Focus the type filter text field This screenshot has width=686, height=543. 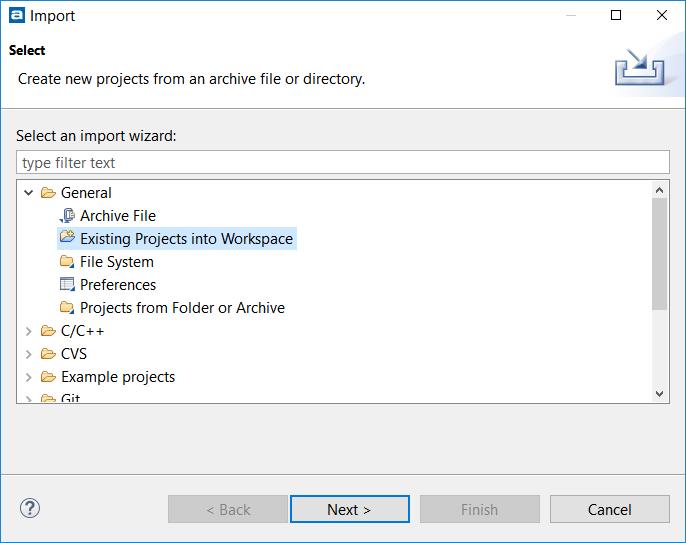343,162
